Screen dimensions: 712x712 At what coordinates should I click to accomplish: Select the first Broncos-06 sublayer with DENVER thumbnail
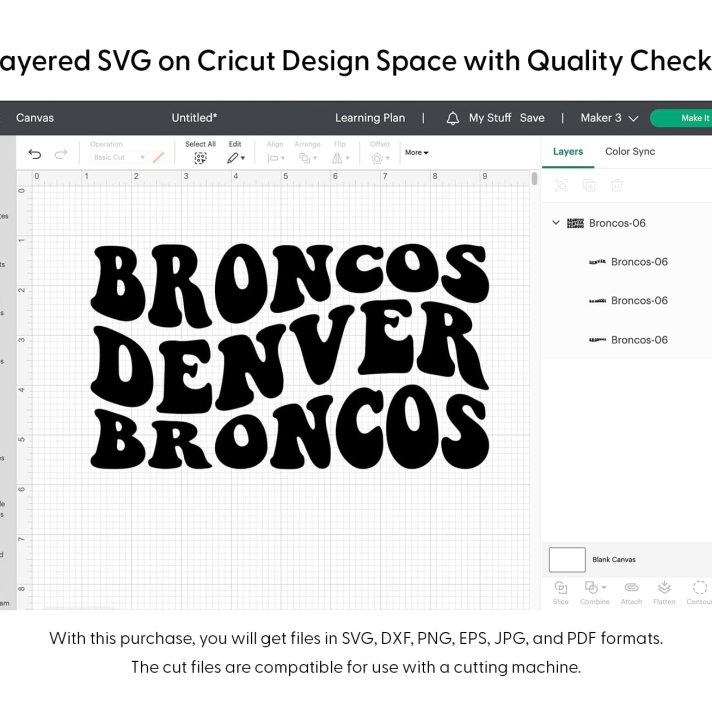[x=627, y=262]
